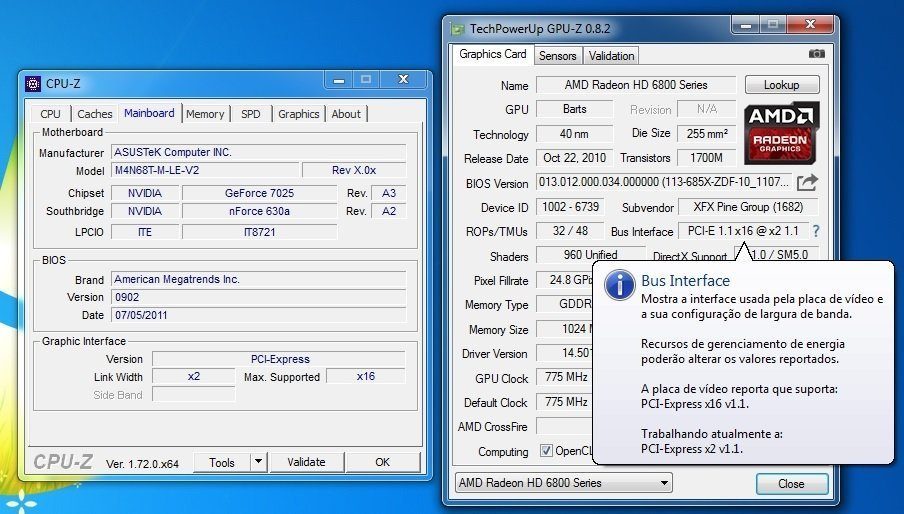Click the Southbridge Rev. A2 value
Image resolution: width=904 pixels, height=514 pixels.
[389, 211]
